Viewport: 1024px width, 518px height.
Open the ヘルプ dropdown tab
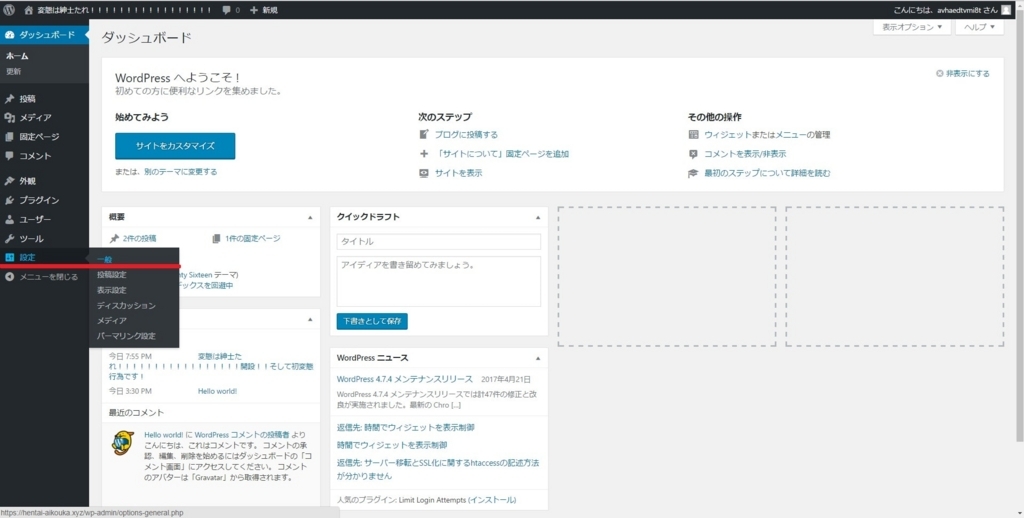click(980, 27)
